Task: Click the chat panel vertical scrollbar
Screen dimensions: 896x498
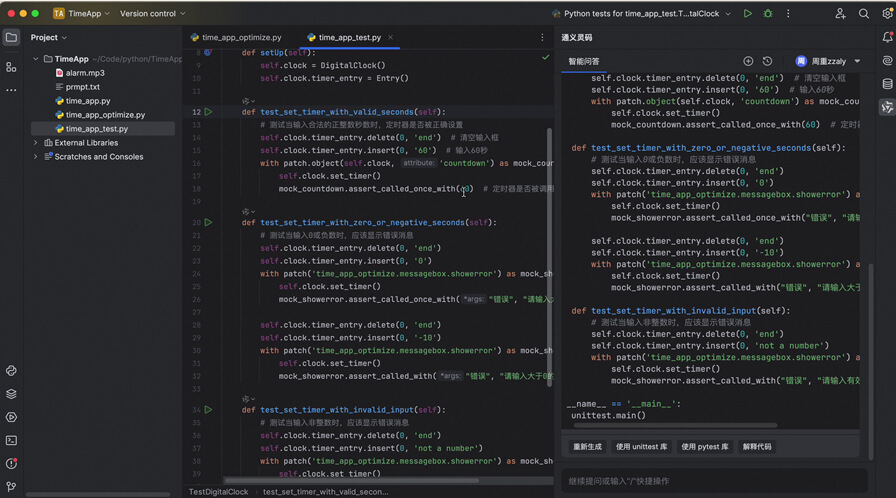Action: click(x=870, y=361)
